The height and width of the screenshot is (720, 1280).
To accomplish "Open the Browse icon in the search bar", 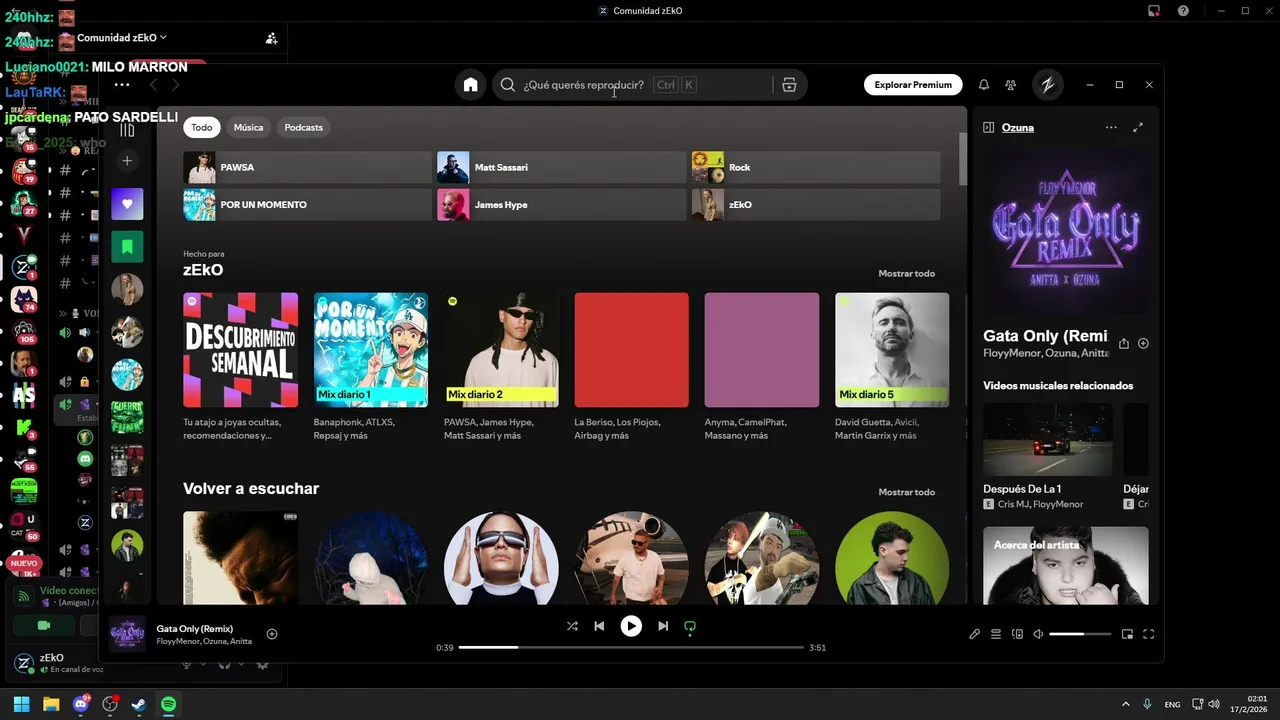I will 789,85.
